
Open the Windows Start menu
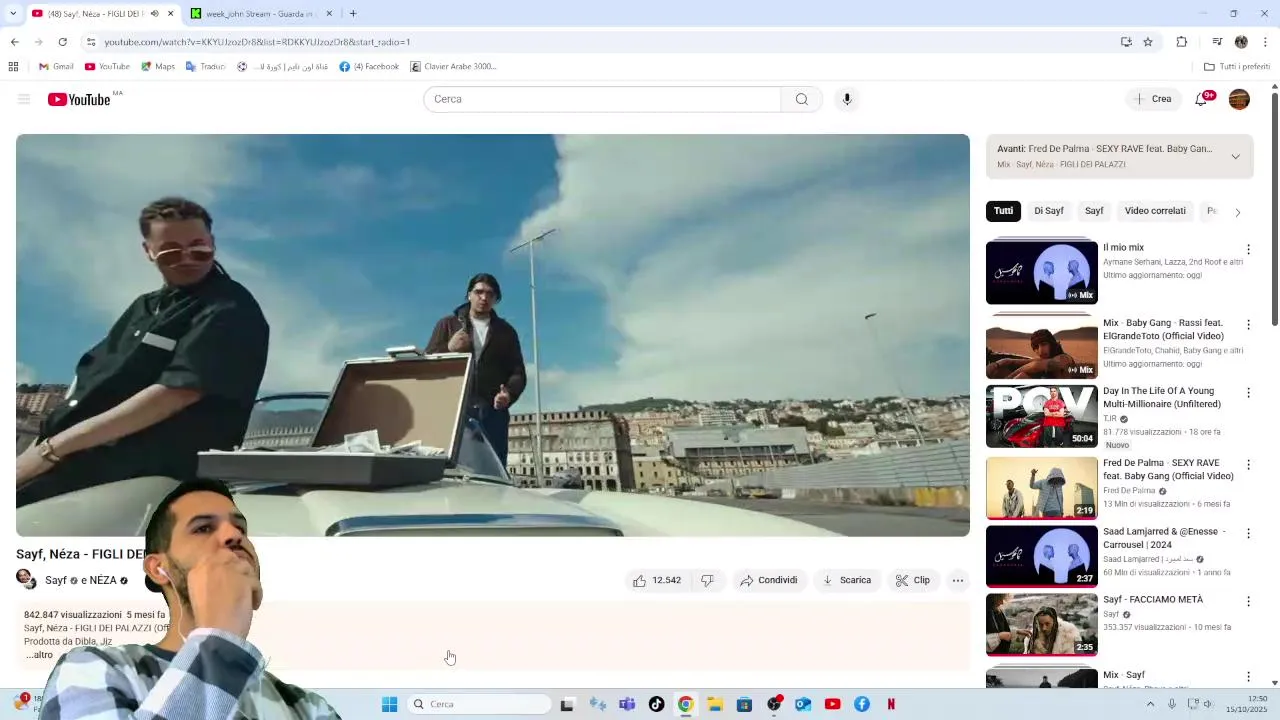pos(389,704)
